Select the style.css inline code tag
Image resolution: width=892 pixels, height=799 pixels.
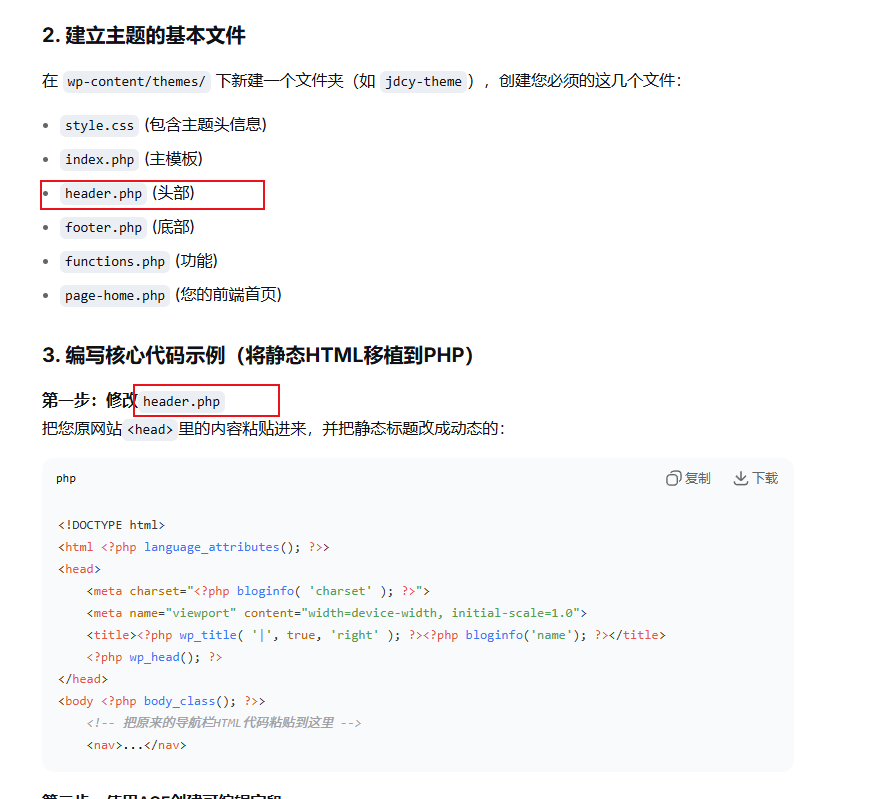[x=100, y=125]
